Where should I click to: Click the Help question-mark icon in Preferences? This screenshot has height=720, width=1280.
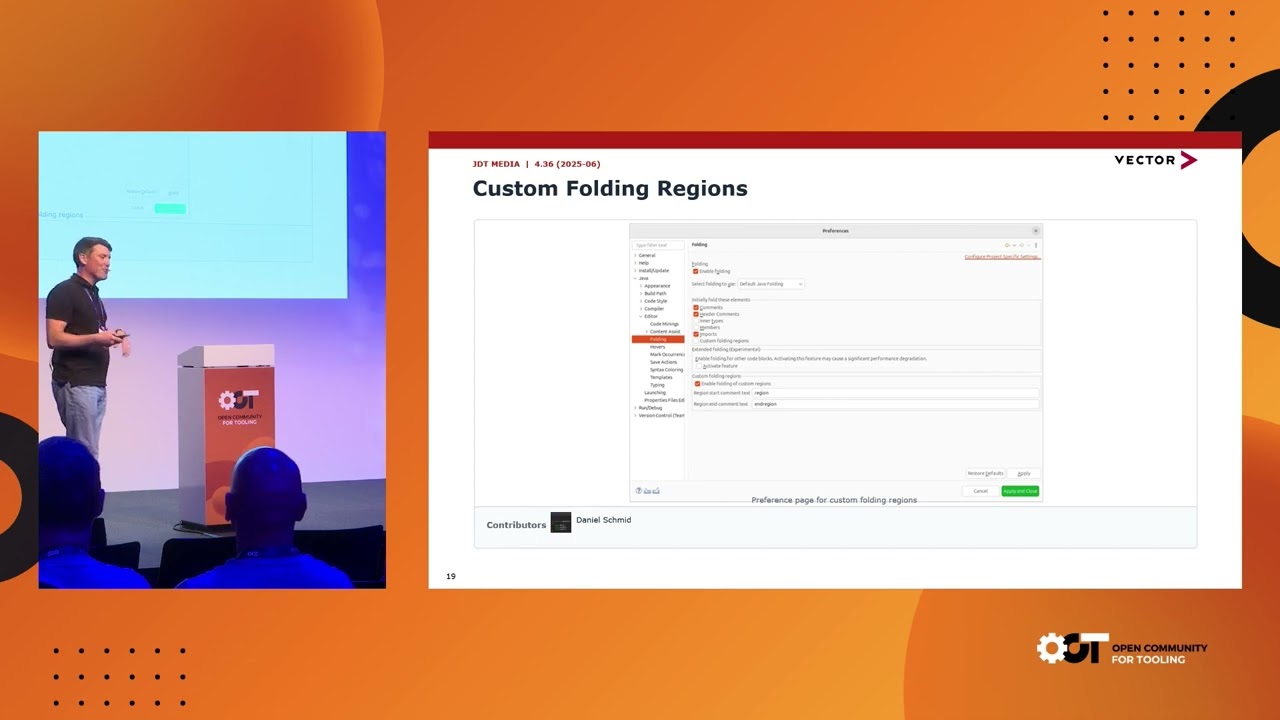click(638, 491)
